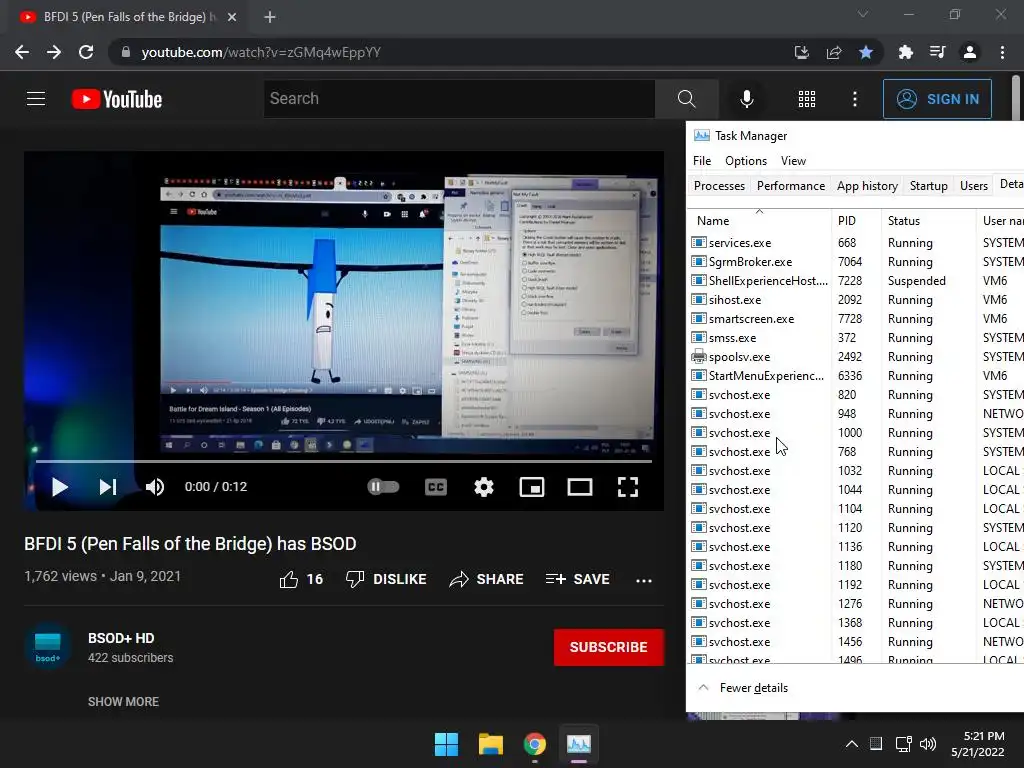
Task: Switch to the Processes tab
Action: [x=719, y=186]
